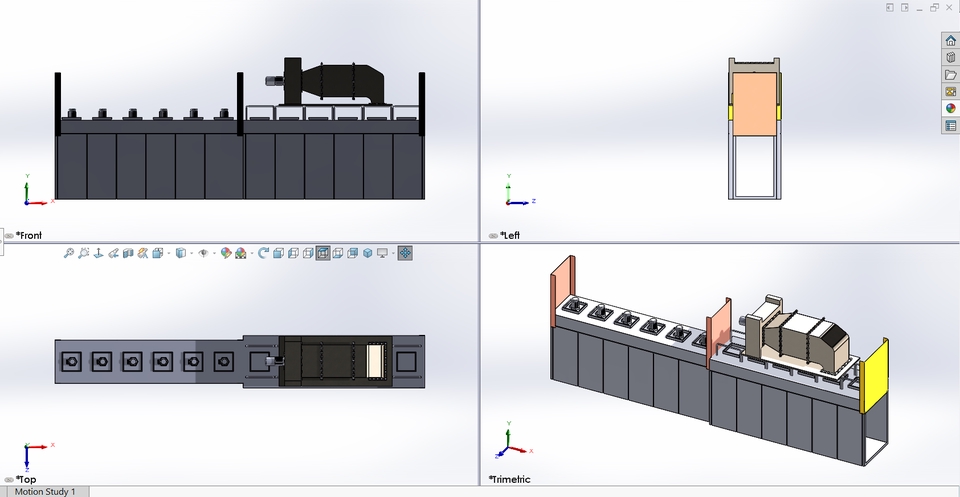Switch to the Motion Study 1 tab
The height and width of the screenshot is (497, 960).
click(45, 491)
